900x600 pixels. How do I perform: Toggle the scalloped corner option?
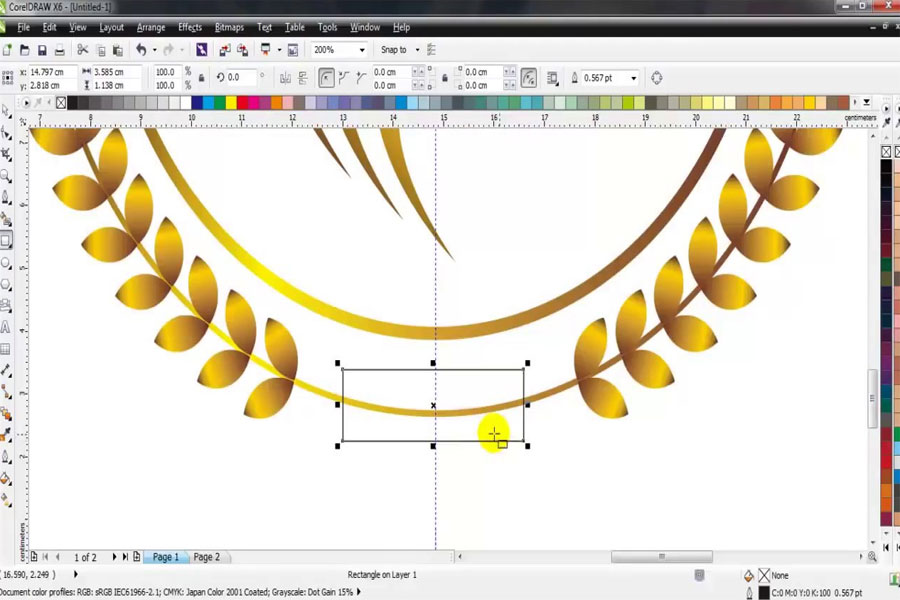click(x=344, y=78)
